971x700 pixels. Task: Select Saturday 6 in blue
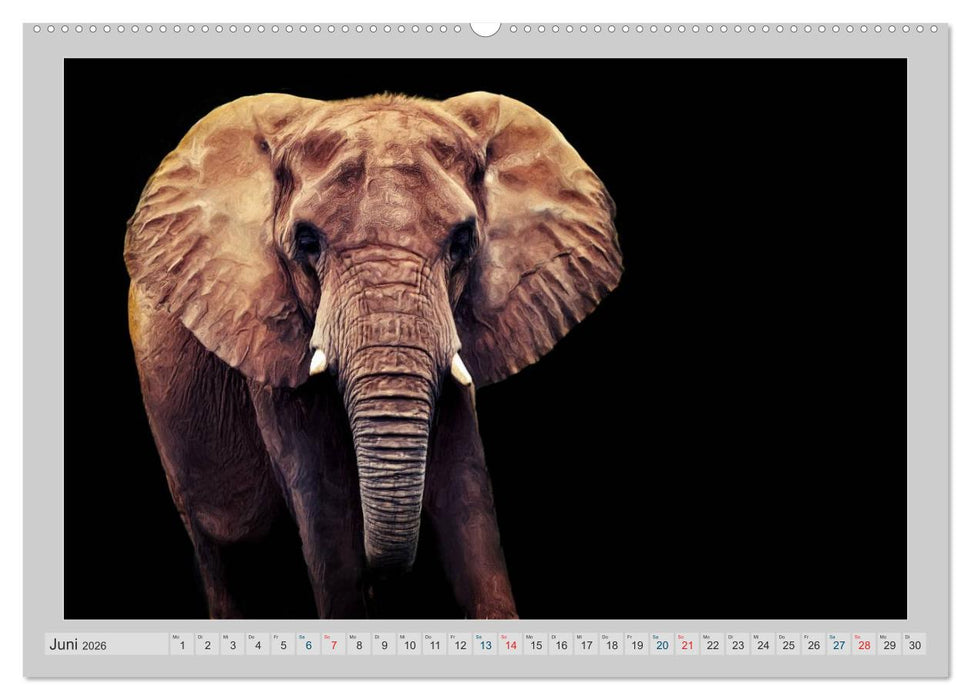[x=308, y=645]
